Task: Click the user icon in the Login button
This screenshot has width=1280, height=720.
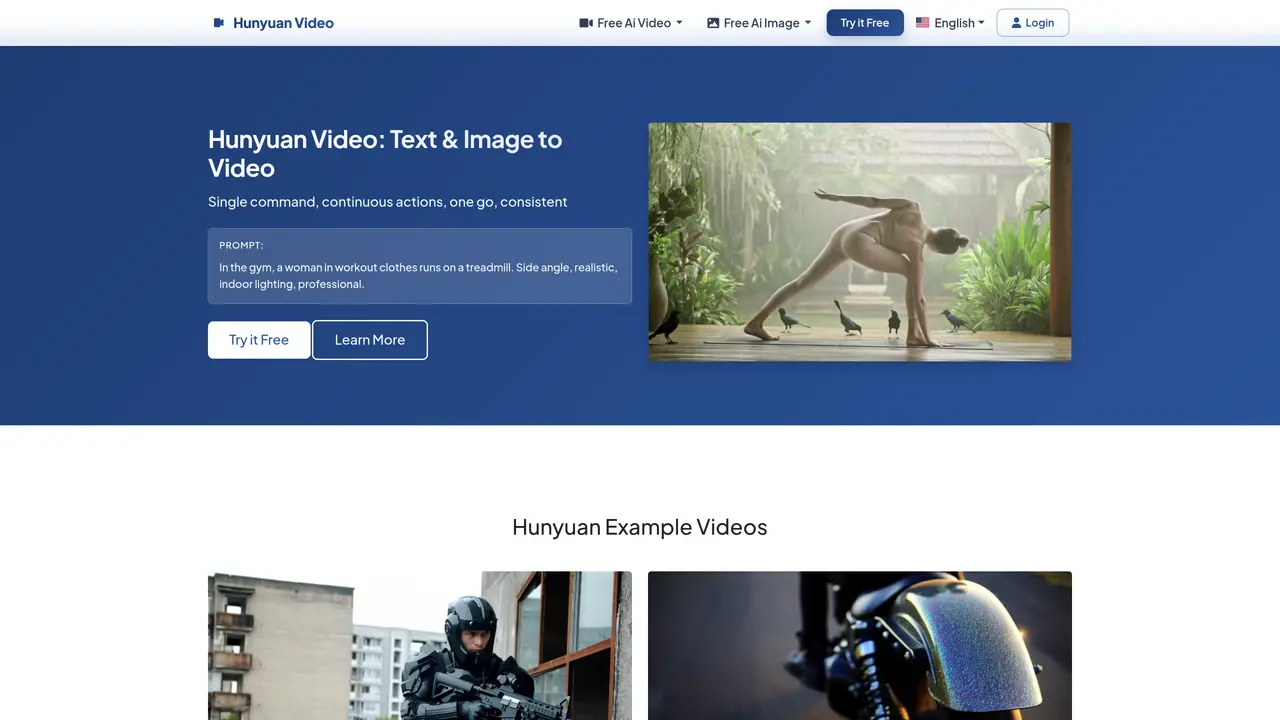Action: tap(1016, 23)
